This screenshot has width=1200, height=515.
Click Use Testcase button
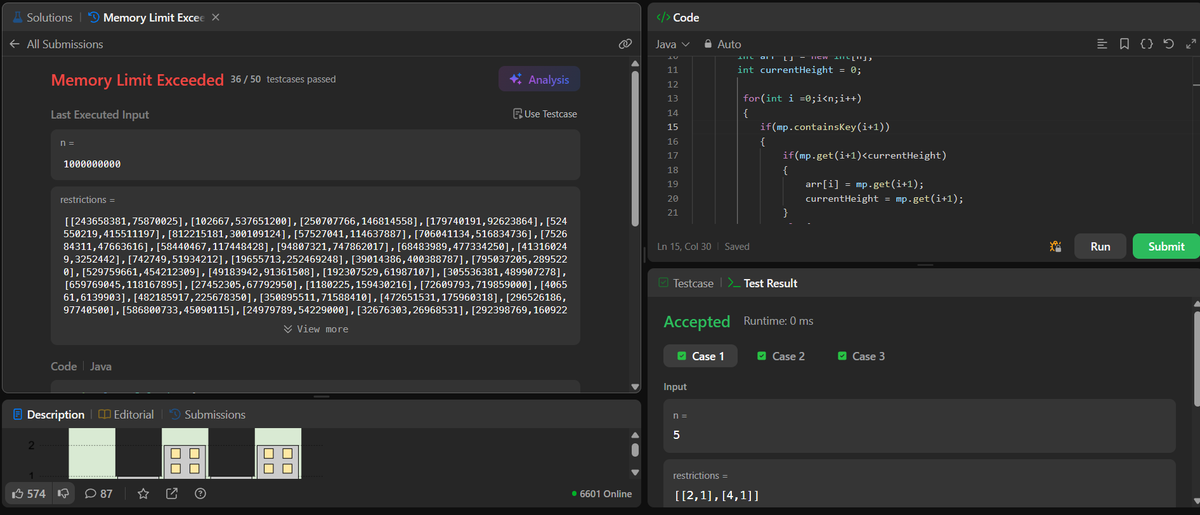click(x=544, y=114)
